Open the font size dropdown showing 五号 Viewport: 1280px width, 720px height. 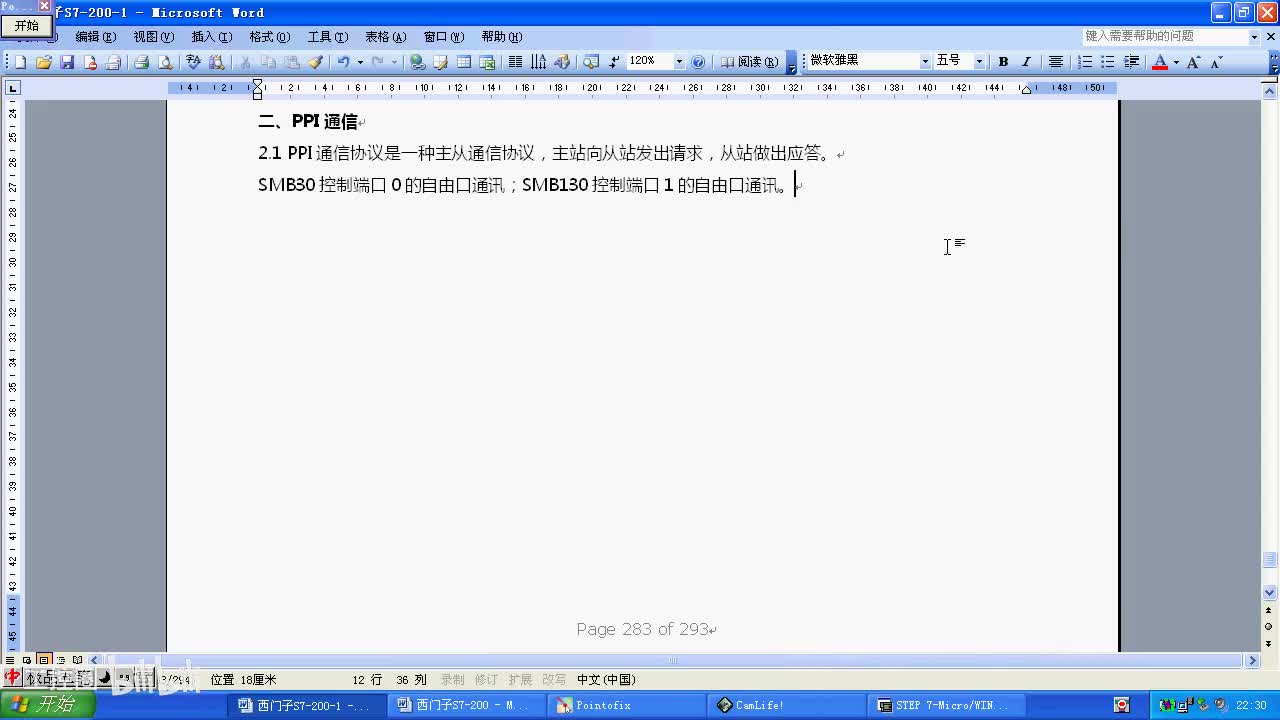tap(979, 62)
